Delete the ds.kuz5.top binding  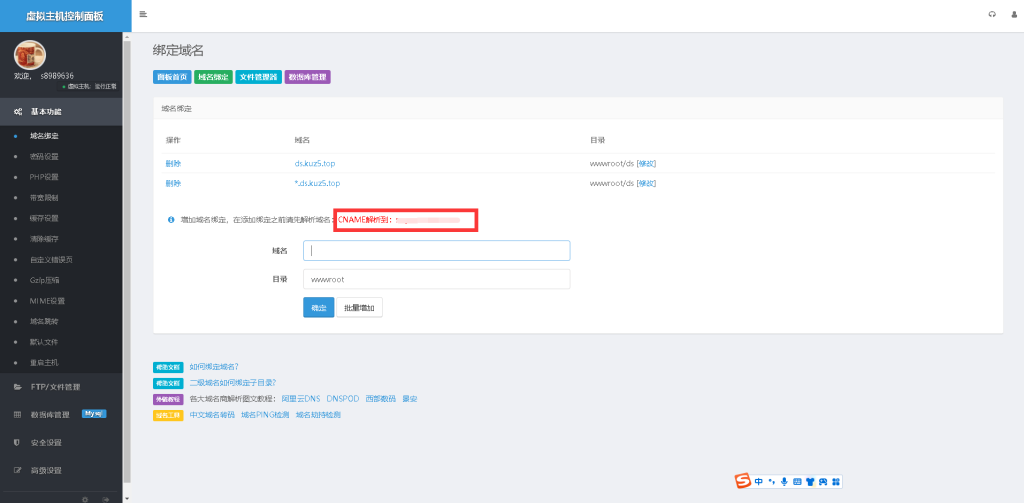173,163
